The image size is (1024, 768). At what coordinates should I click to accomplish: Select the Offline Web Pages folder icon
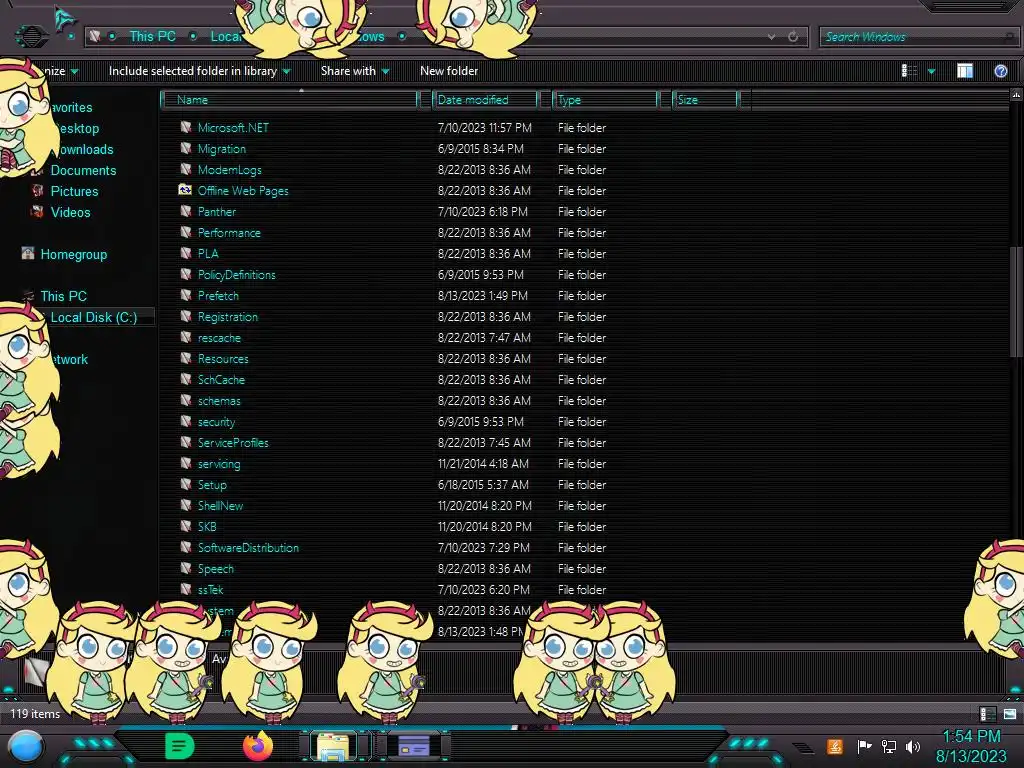[185, 190]
